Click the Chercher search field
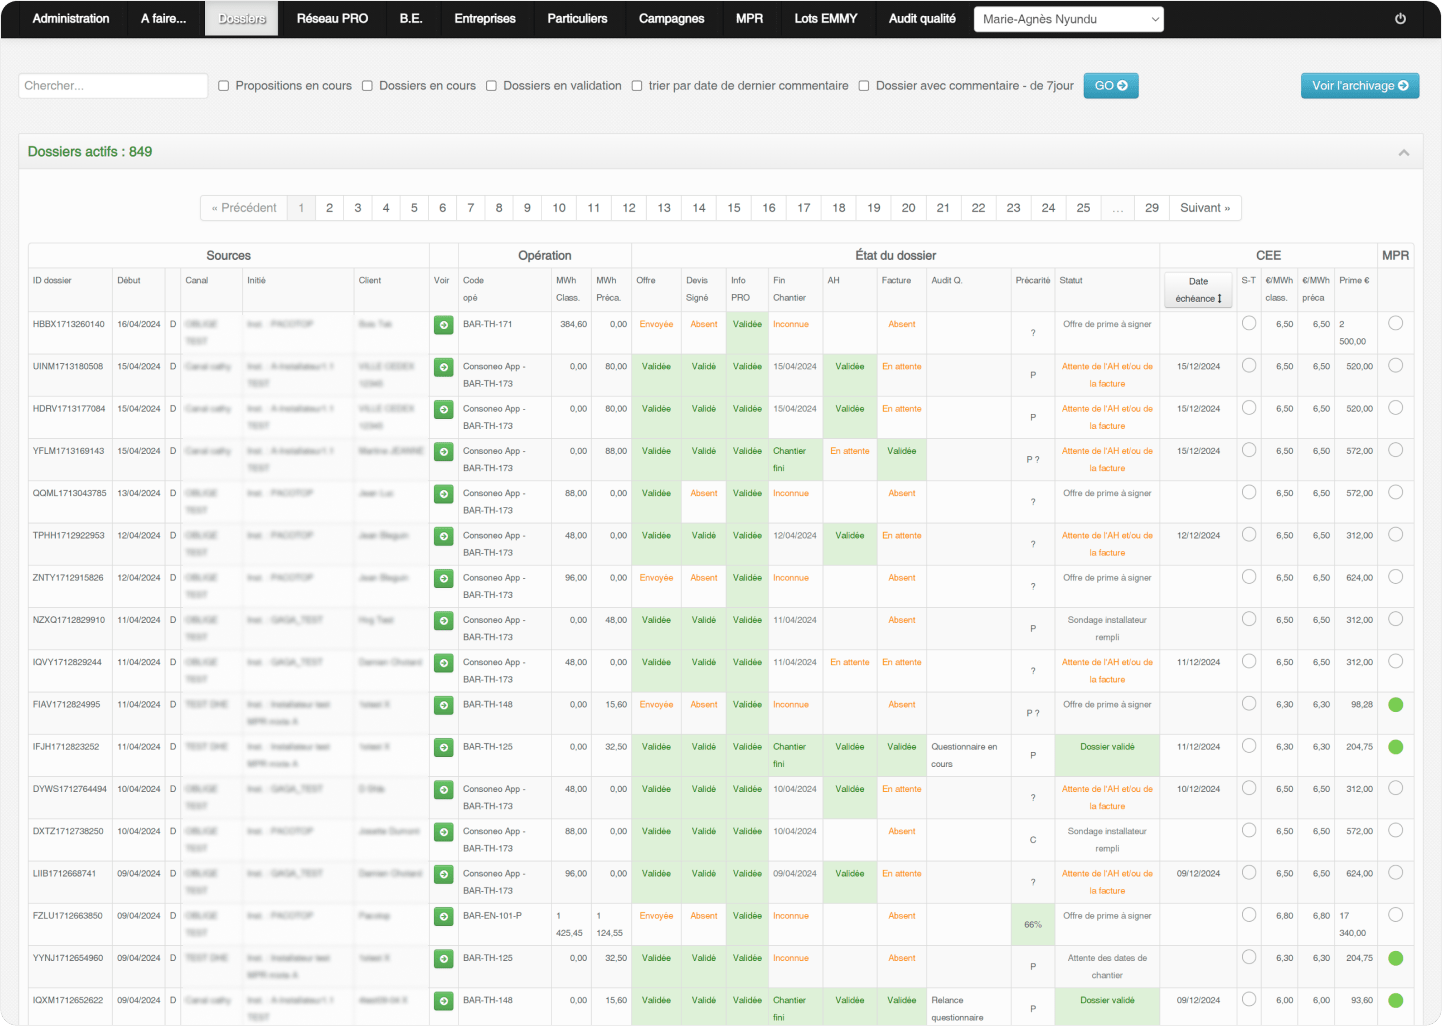Screen dimensions: 1442x1026 coord(113,86)
